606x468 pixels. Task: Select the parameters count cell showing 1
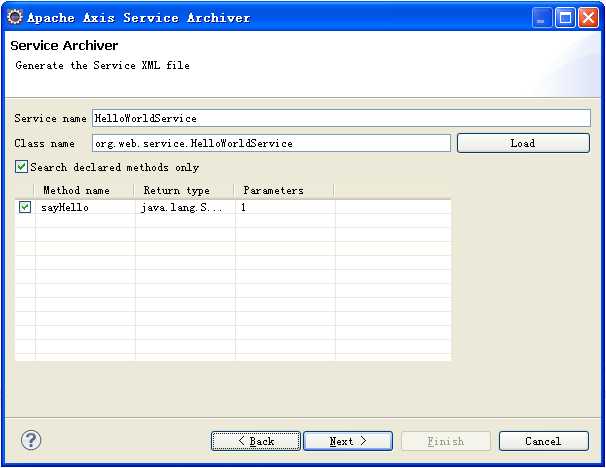tap(285, 208)
